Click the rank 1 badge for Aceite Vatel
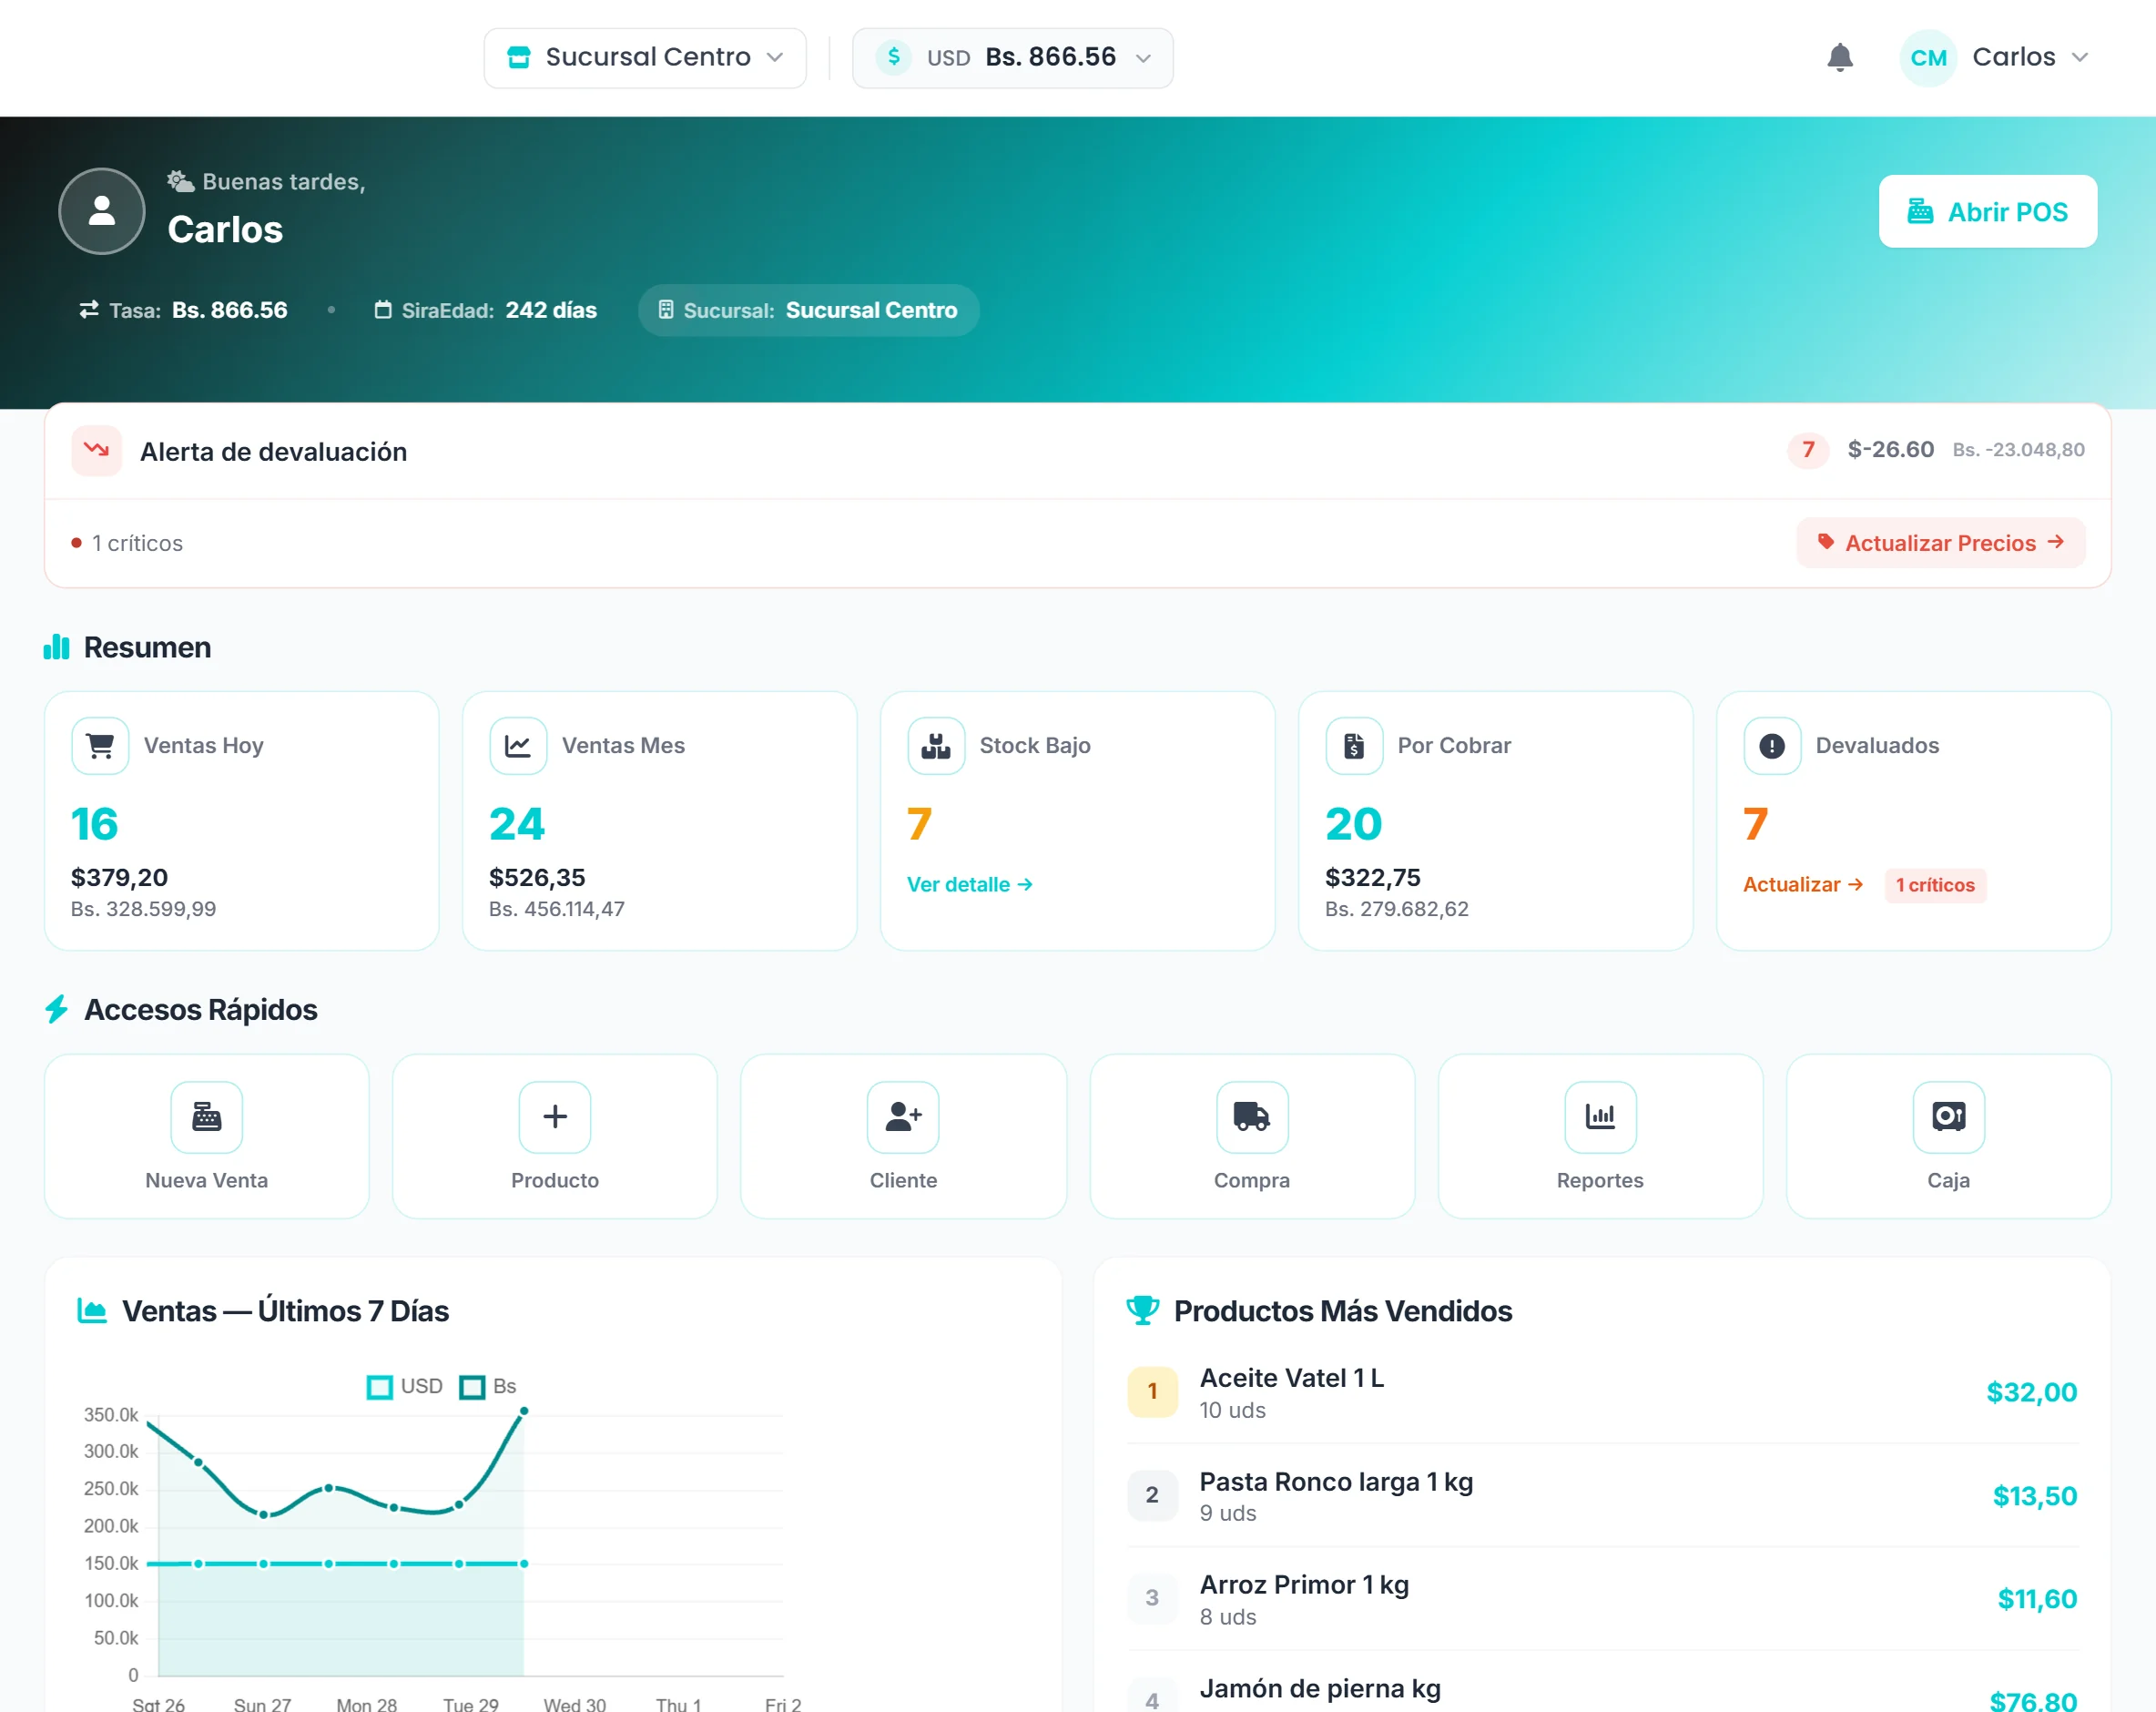 pos(1152,1391)
